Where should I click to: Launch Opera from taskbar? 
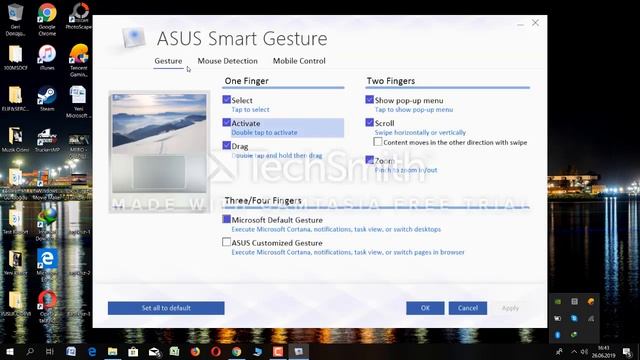216,351
